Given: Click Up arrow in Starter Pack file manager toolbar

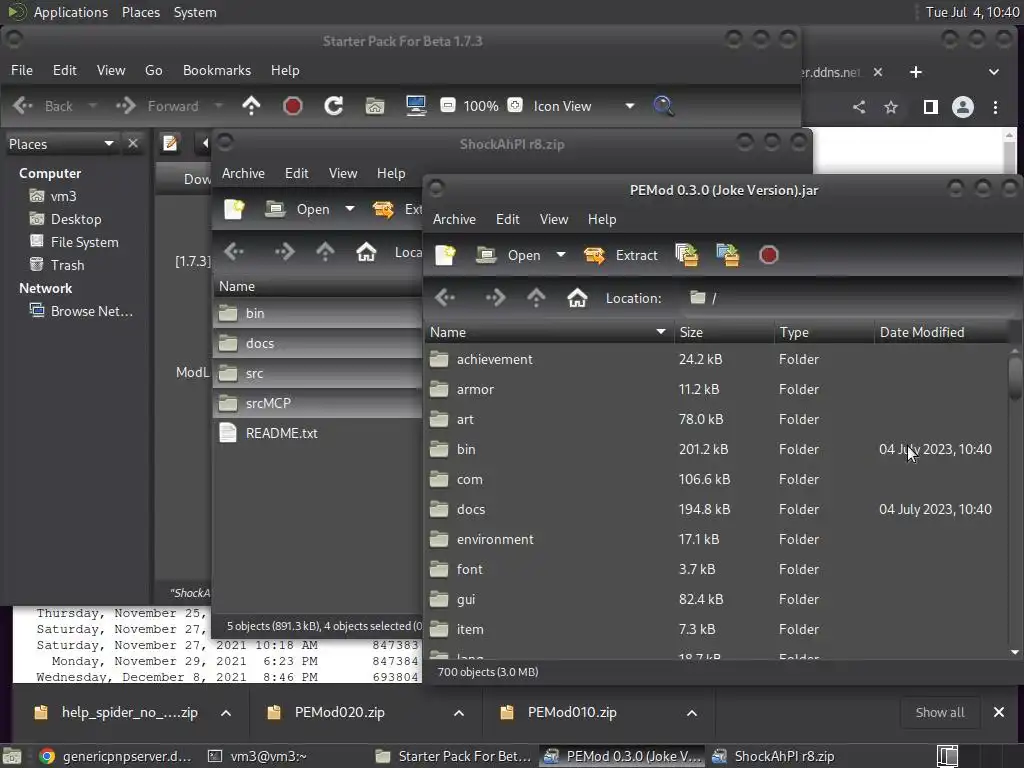Looking at the screenshot, I should click(251, 106).
